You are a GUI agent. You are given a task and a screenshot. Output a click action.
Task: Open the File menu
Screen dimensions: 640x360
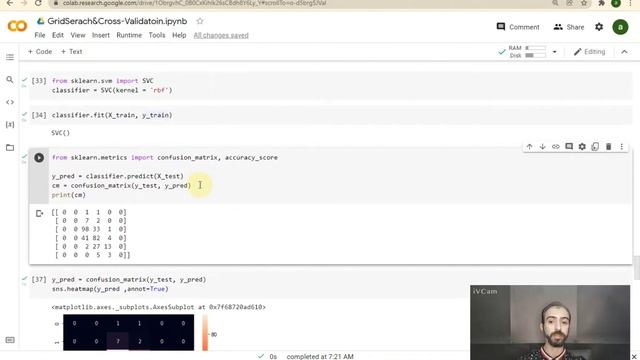pos(40,35)
